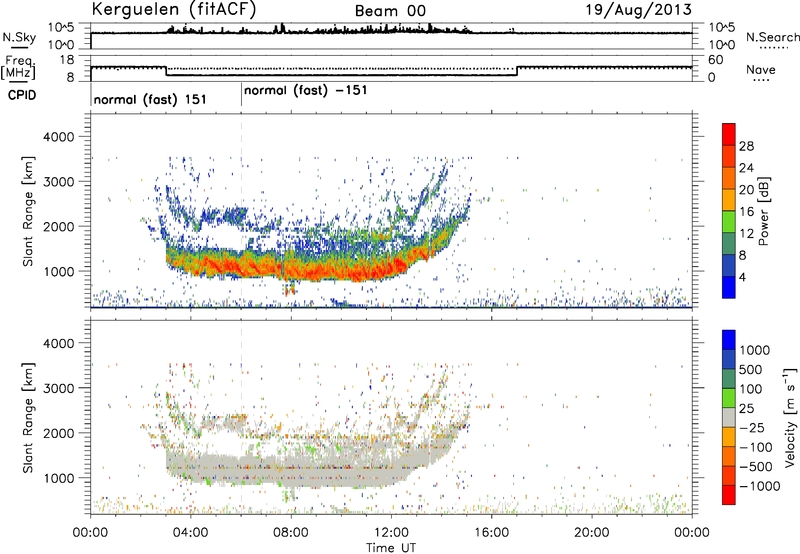Click the 'CPID' row label
Viewport: 800px width, 554px height.
tap(22, 95)
